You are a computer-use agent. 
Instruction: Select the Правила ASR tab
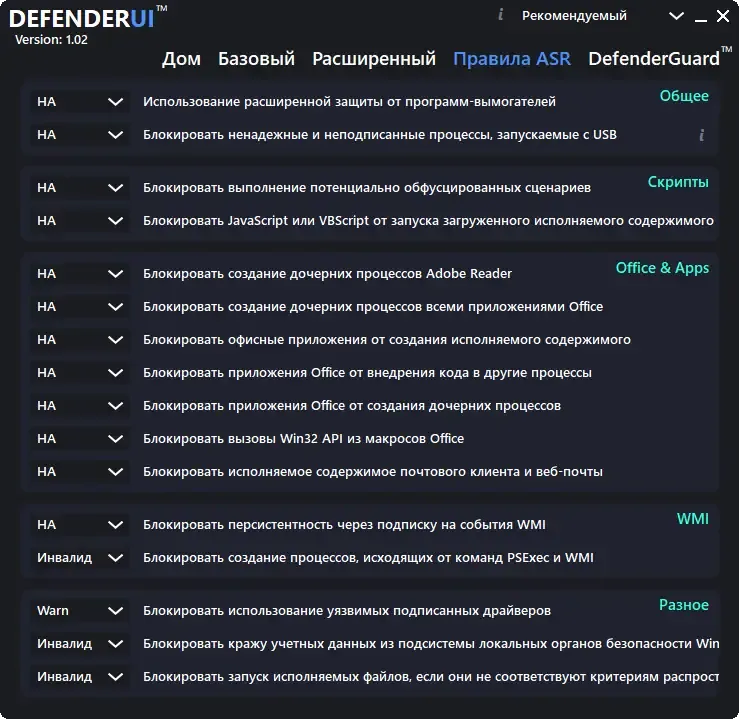click(512, 59)
